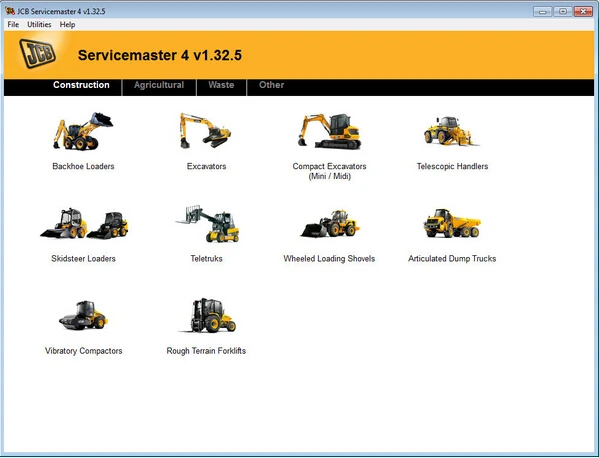Select the Excavators machine picture
Viewport: 599px width, 458px height.
click(x=206, y=131)
